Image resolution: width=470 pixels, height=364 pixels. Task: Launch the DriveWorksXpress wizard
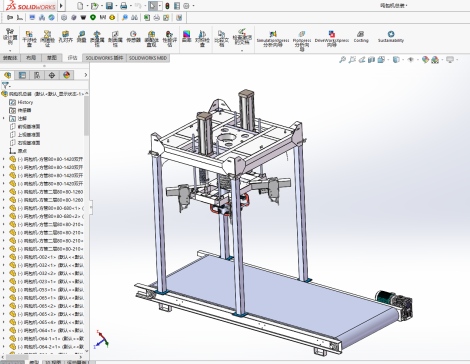pos(332,39)
